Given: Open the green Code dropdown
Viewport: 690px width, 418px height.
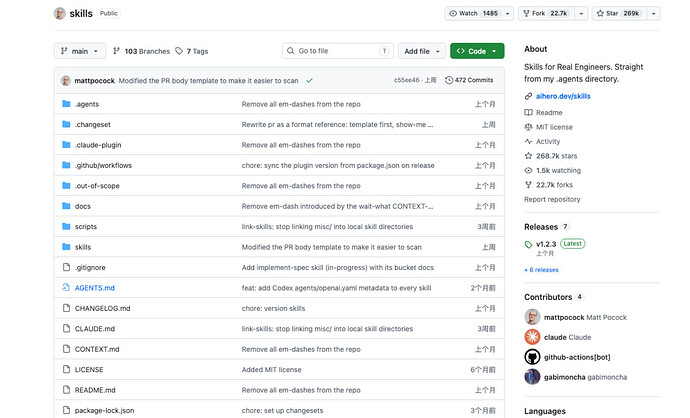Looking at the screenshot, I should click(x=477, y=51).
